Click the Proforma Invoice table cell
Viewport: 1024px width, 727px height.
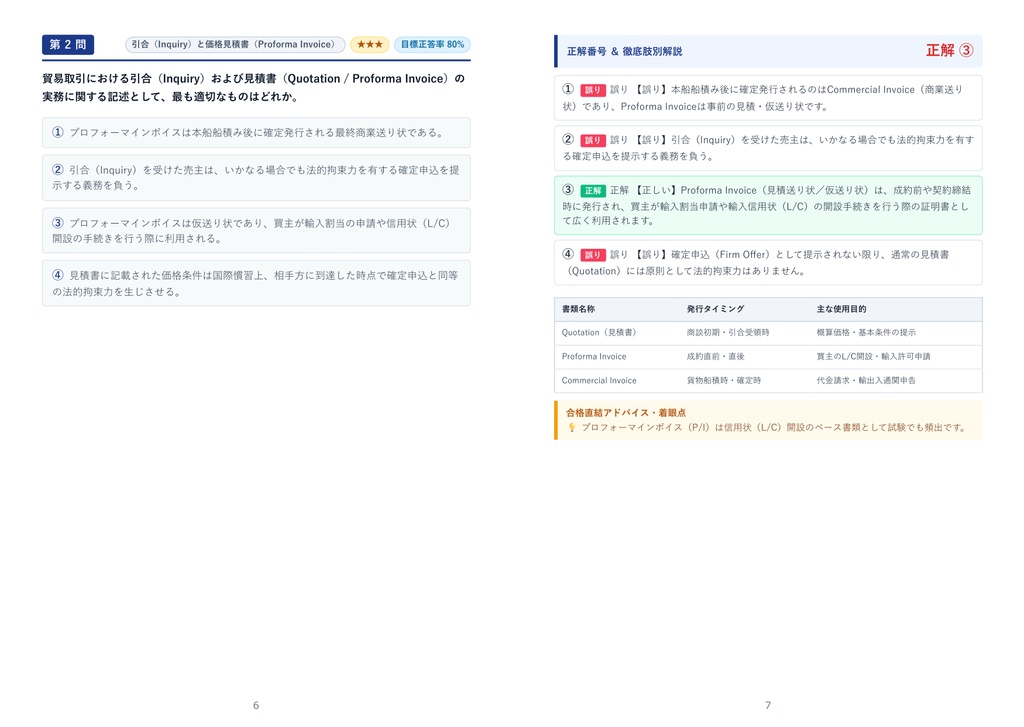594,357
